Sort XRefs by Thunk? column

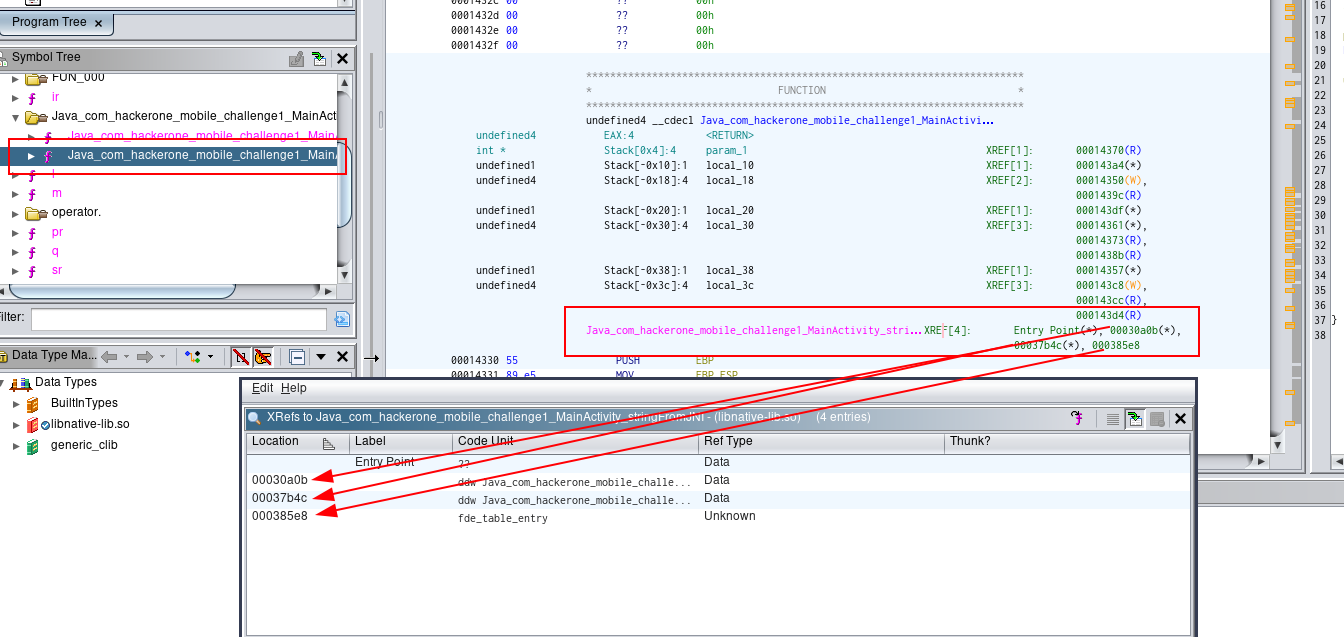coord(1067,442)
